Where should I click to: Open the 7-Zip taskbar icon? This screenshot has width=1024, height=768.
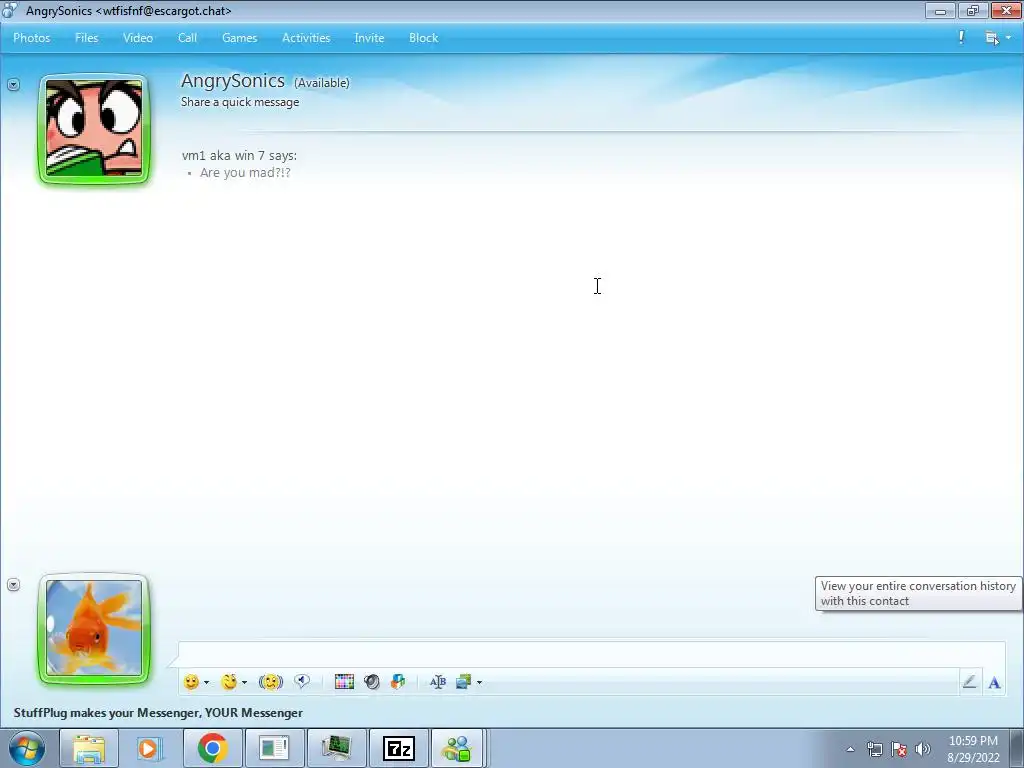click(x=399, y=748)
